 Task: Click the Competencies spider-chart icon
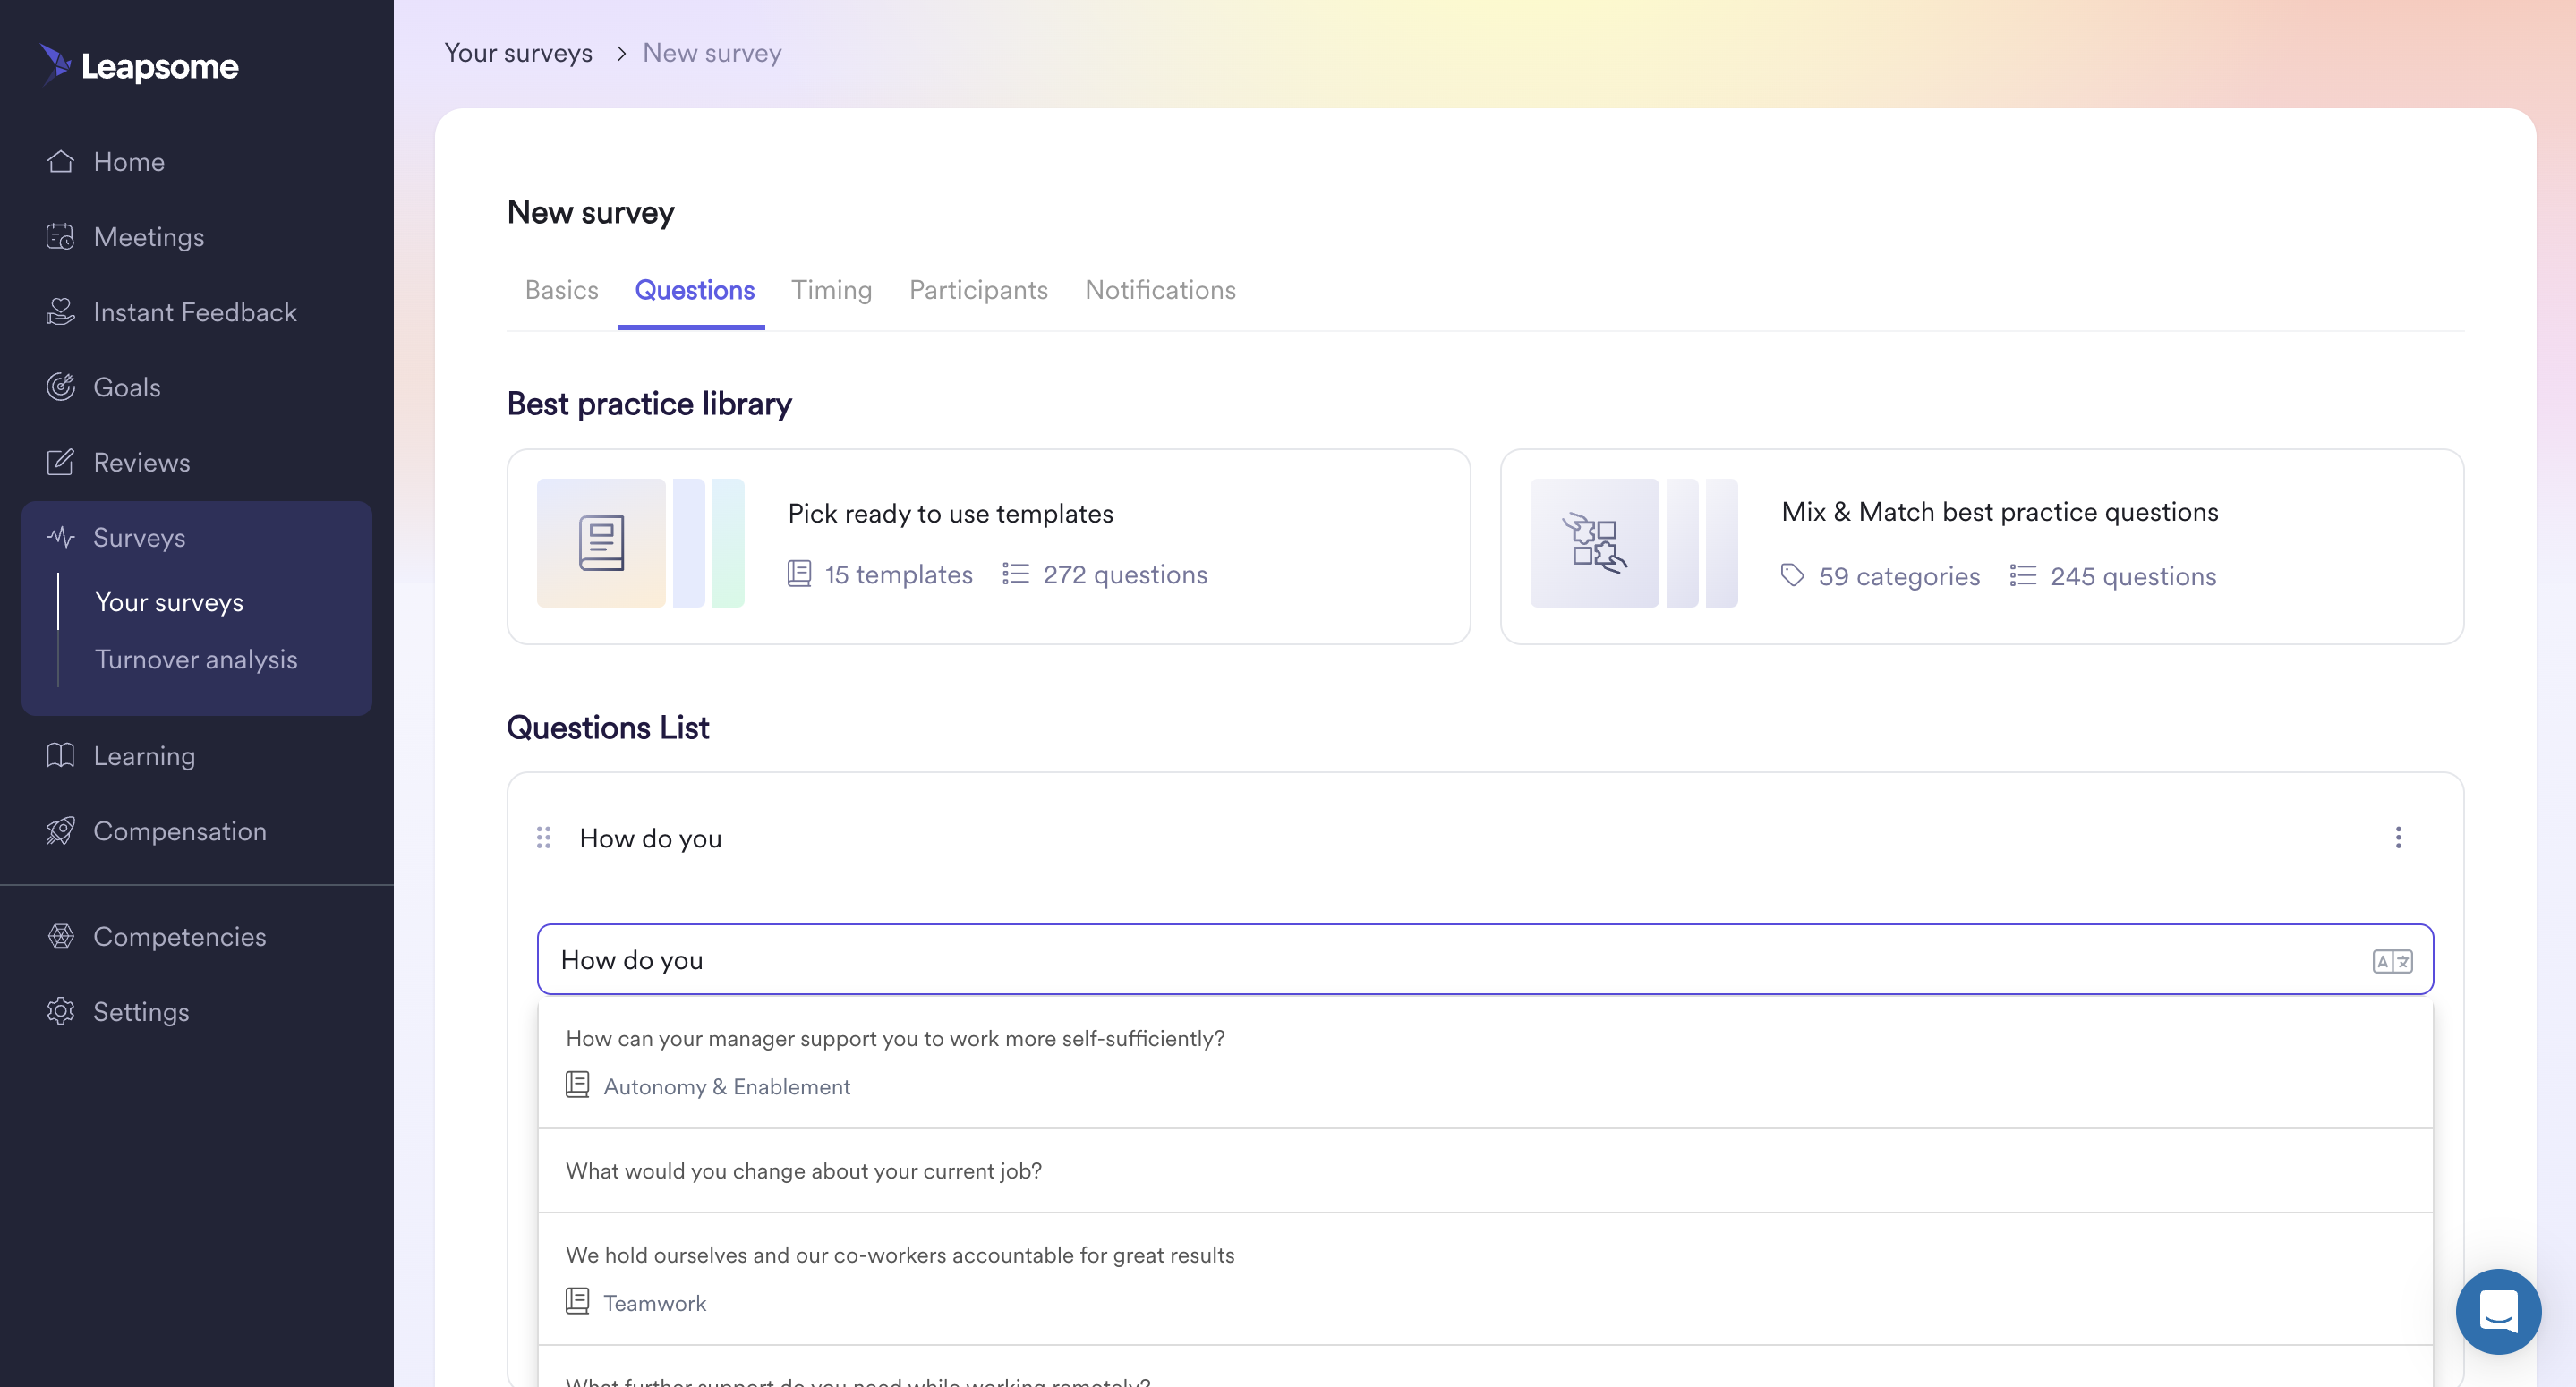pos(60,936)
